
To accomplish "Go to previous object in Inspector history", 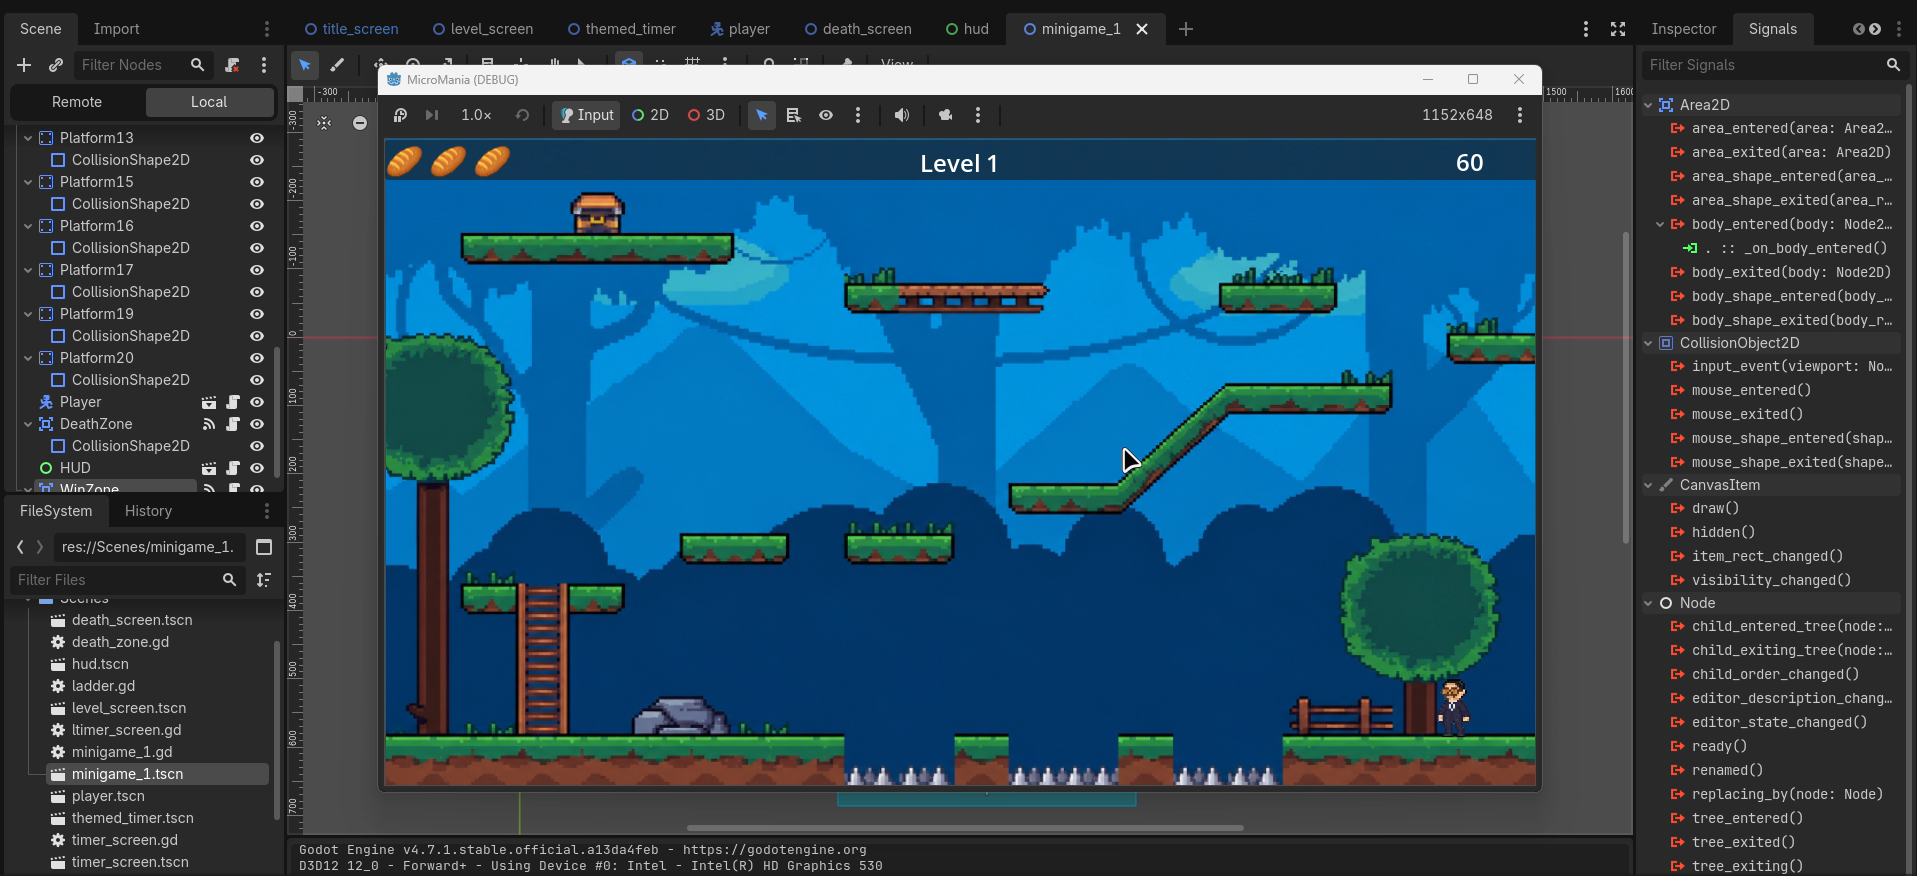I will 1858,29.
